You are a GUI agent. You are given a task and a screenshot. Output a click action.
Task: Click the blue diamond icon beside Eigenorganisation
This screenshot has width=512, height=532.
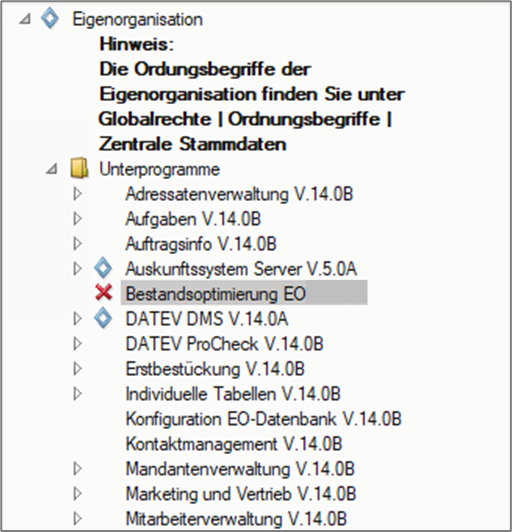pyautogui.click(x=50, y=19)
